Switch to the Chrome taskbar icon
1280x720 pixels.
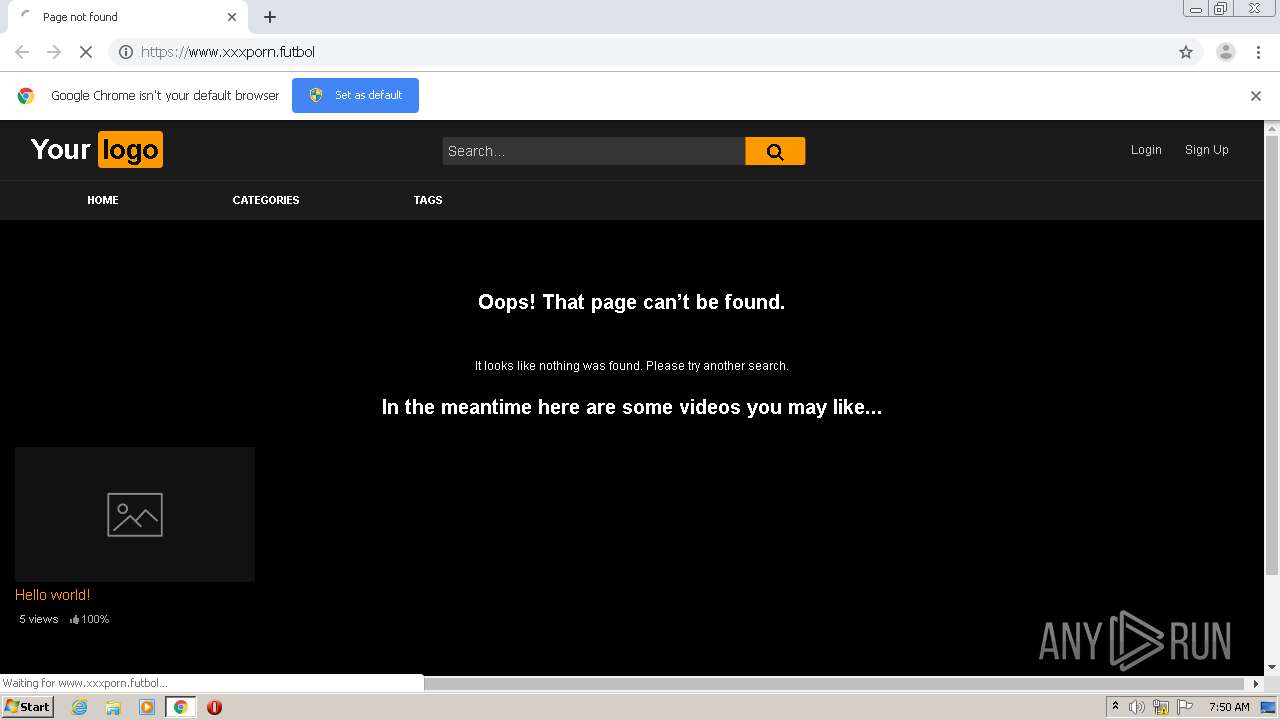180,707
